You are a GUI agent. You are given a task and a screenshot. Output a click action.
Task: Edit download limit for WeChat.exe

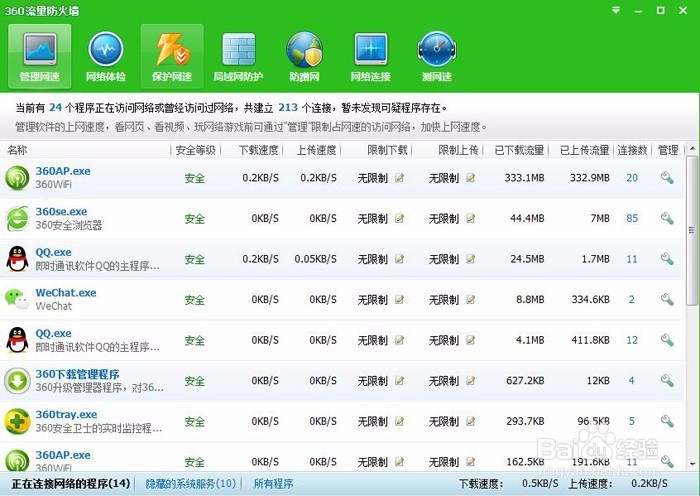(x=400, y=300)
